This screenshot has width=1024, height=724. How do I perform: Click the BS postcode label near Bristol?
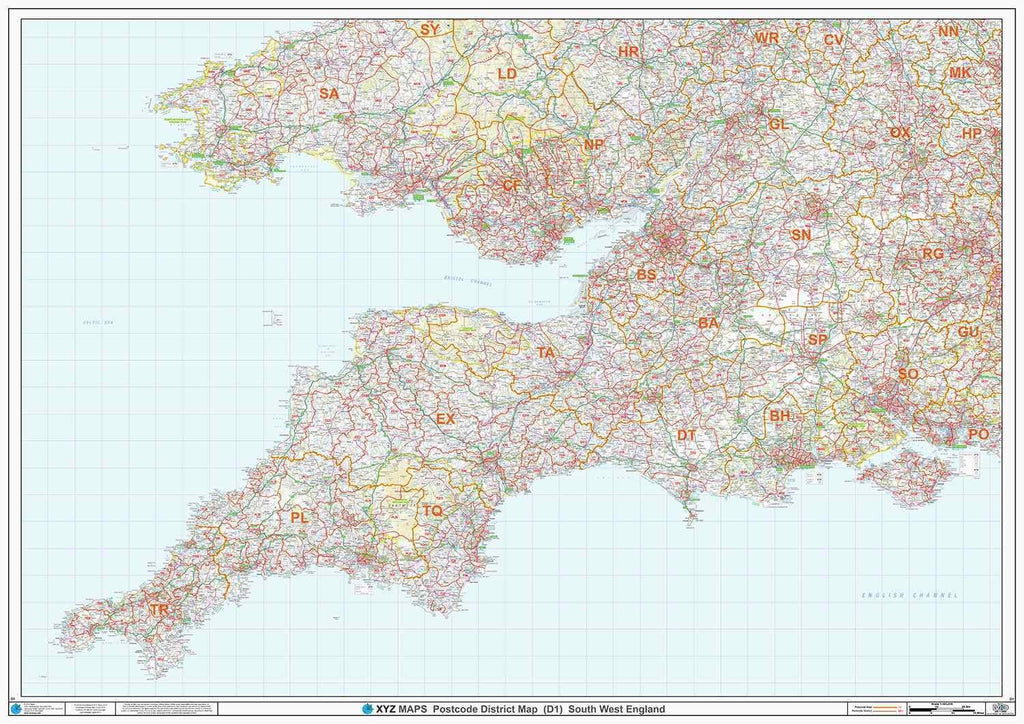tap(647, 274)
